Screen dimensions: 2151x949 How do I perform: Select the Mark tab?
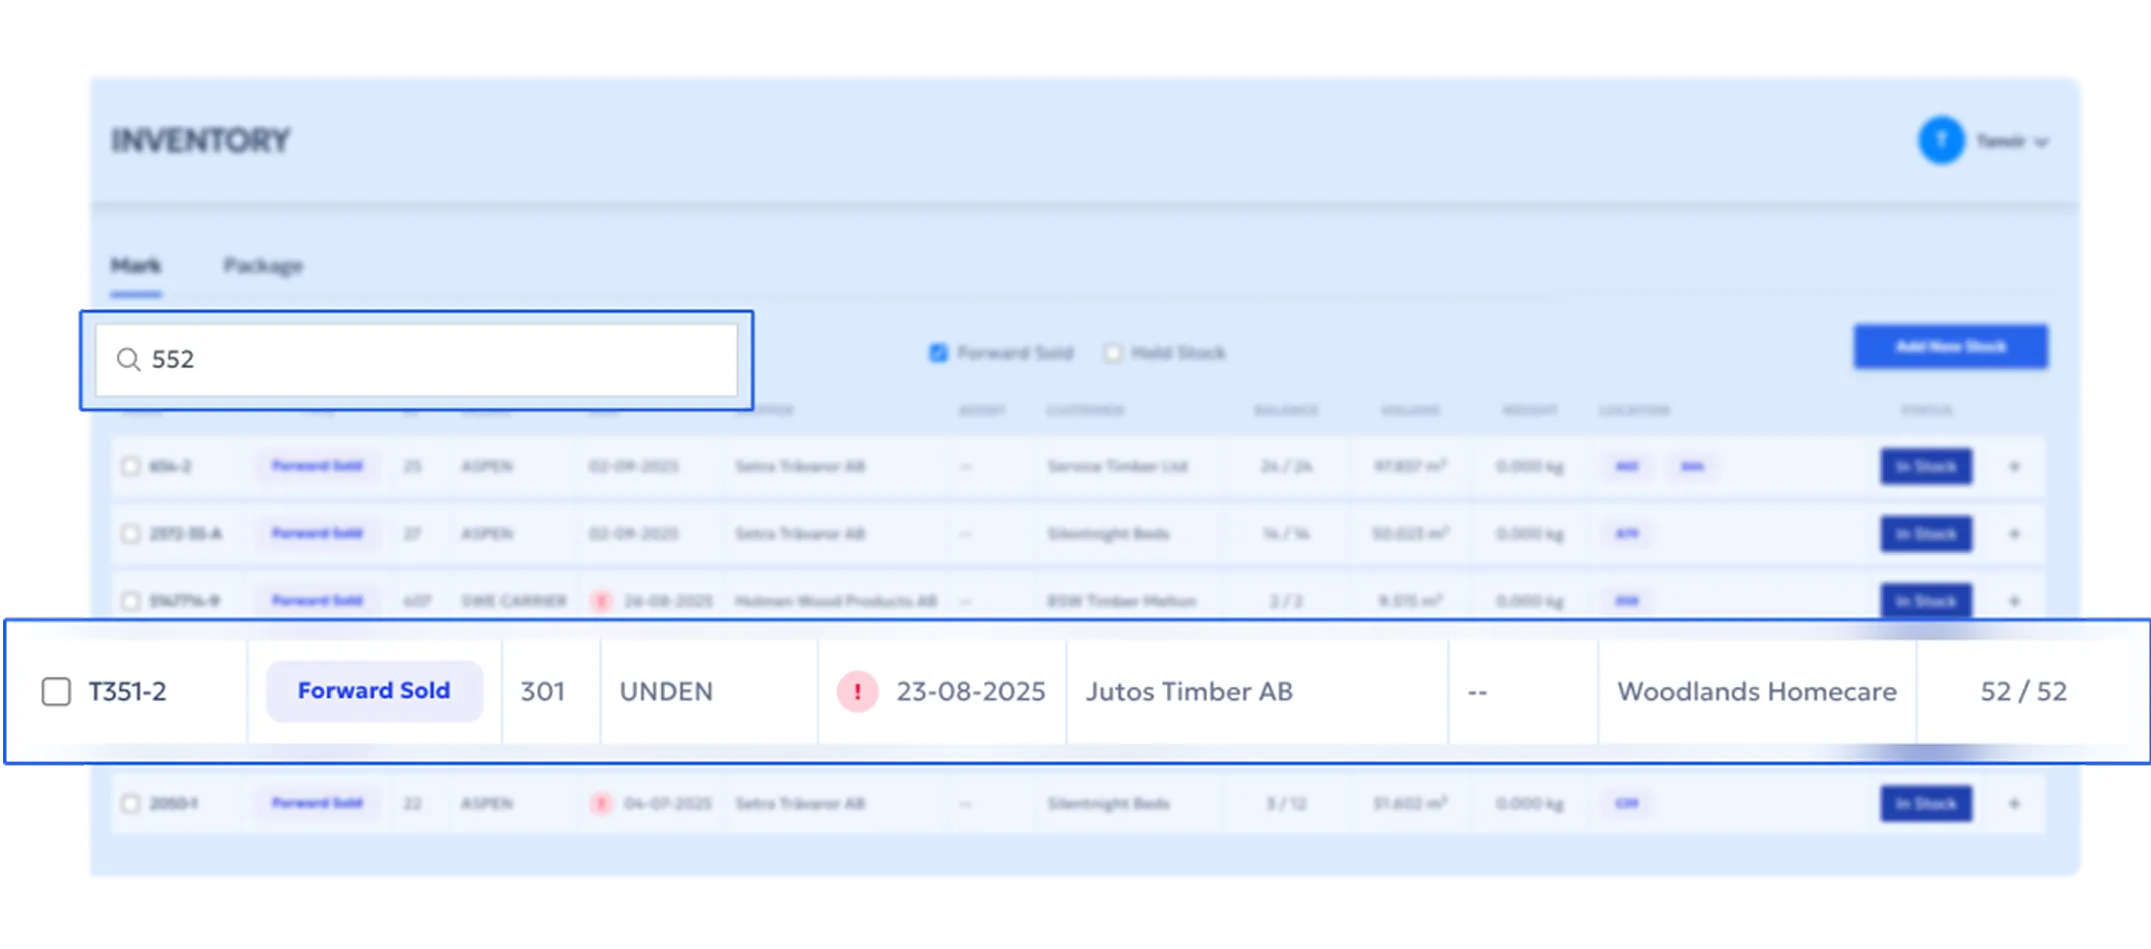(135, 266)
